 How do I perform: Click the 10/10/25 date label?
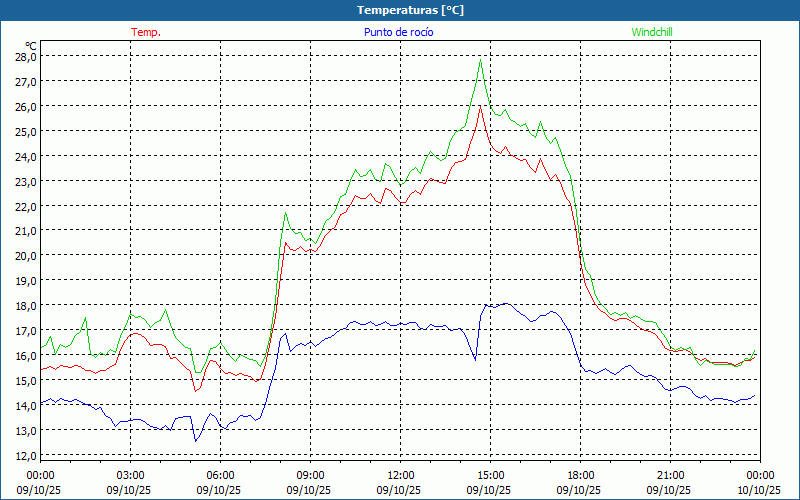pyautogui.click(x=758, y=490)
